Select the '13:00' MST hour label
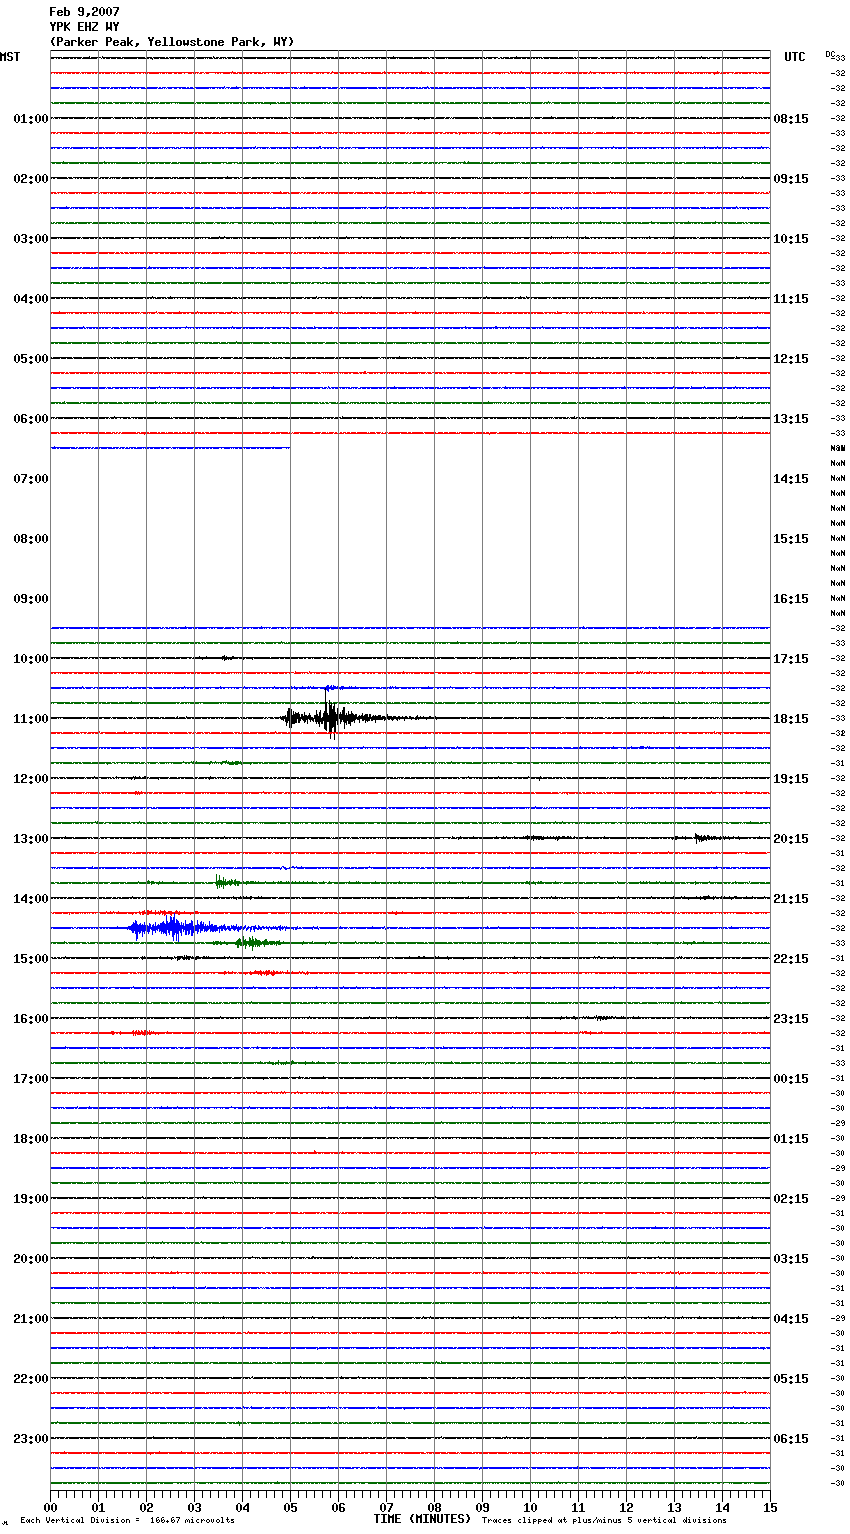 pyautogui.click(x=31, y=839)
